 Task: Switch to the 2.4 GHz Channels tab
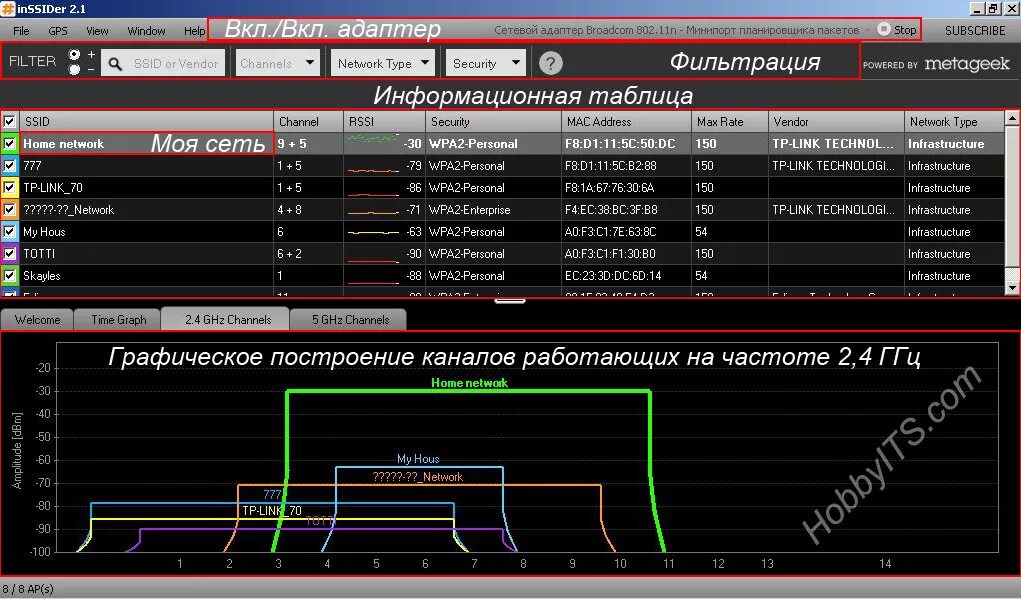(227, 320)
